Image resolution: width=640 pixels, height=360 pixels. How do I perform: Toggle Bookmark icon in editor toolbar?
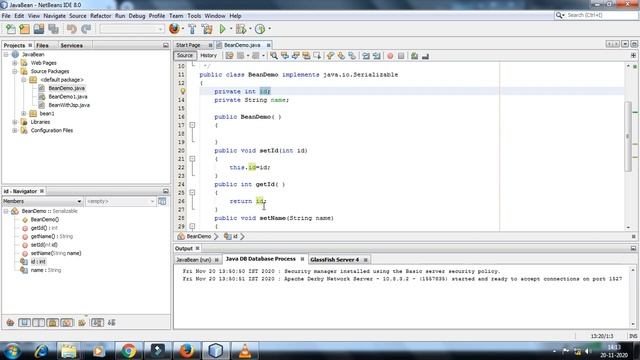[x=352, y=56]
